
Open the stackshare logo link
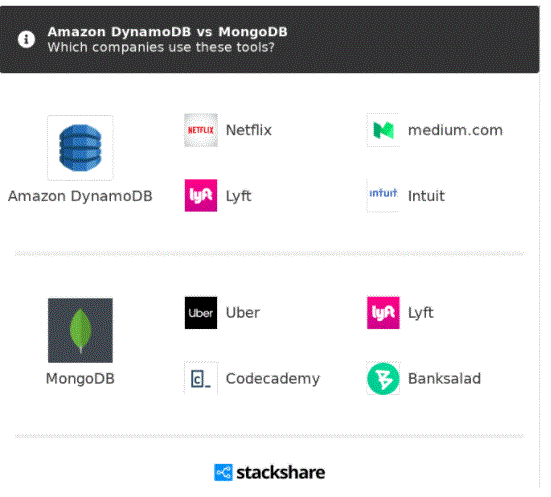(270, 472)
